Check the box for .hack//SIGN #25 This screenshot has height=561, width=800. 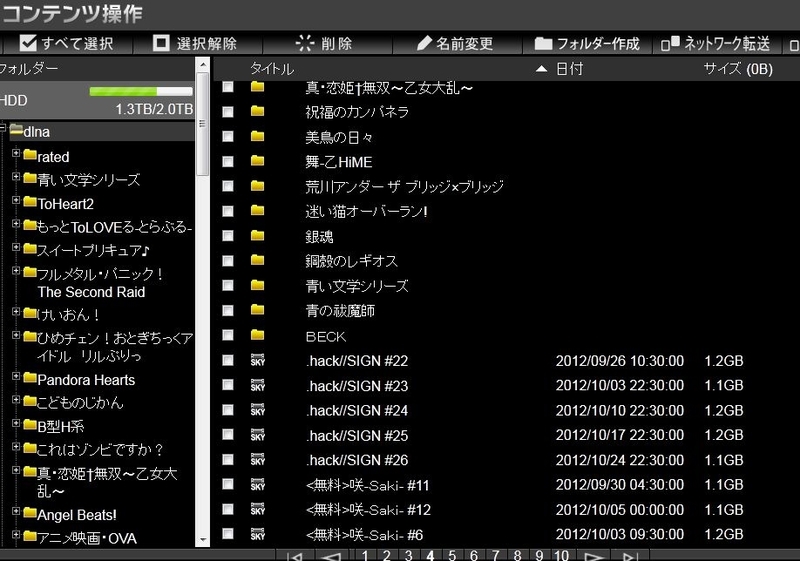point(228,435)
